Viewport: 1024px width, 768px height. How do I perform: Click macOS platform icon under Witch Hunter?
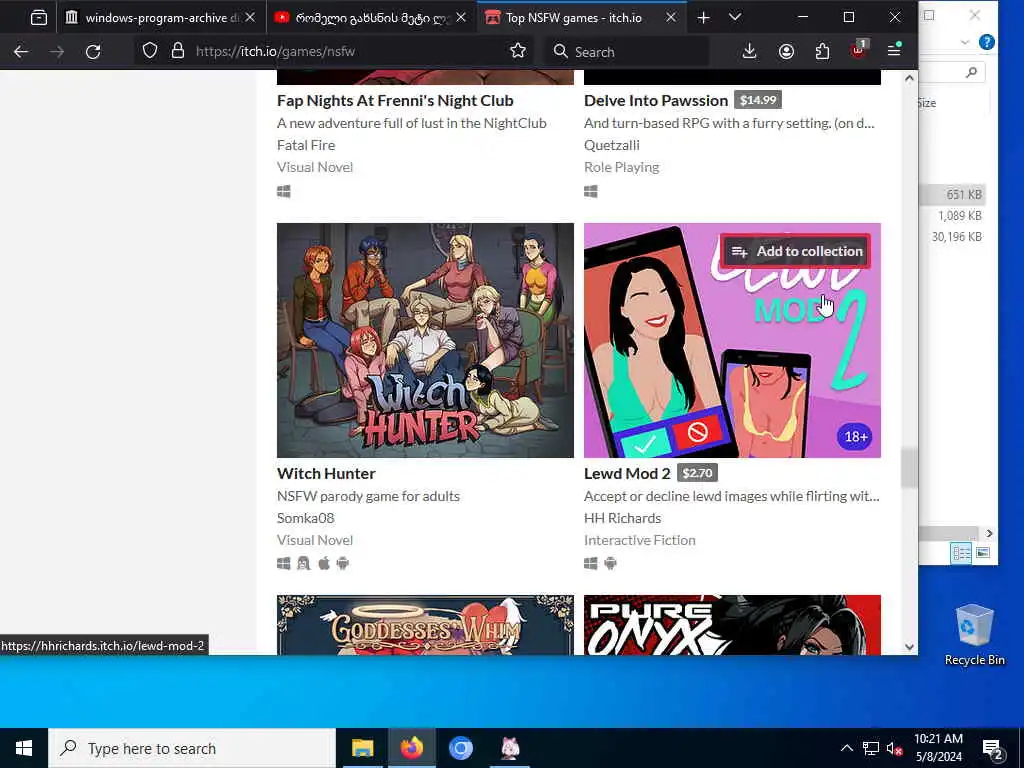(324, 564)
